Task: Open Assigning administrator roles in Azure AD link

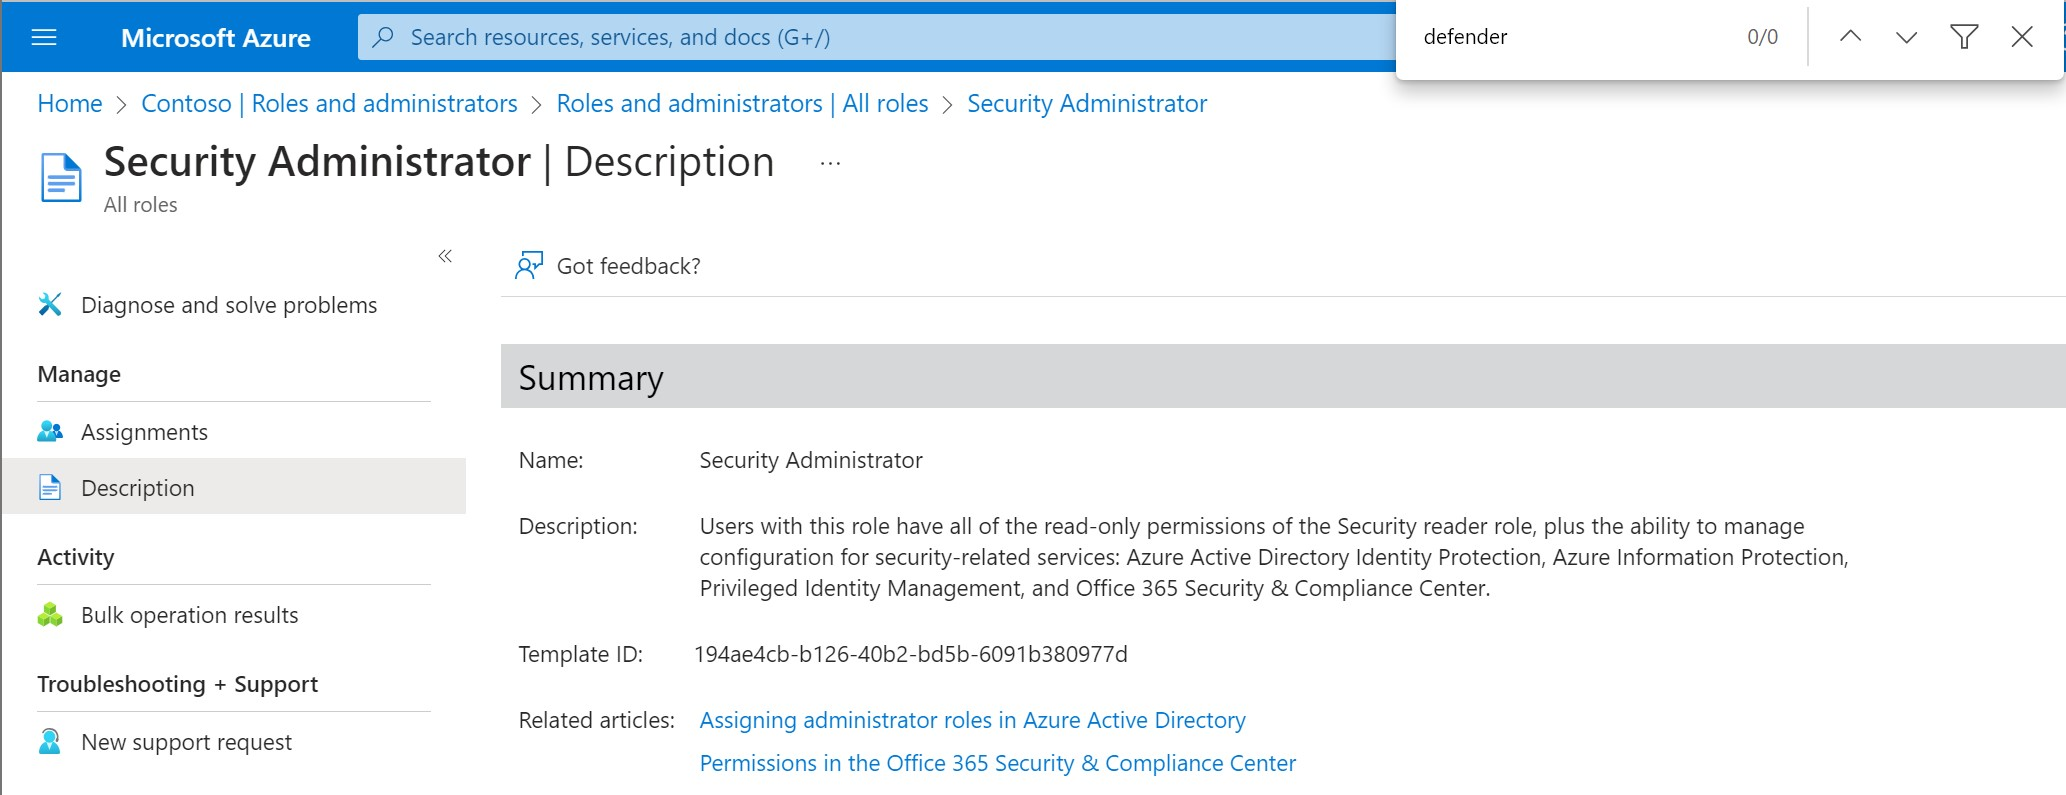Action: [973, 720]
